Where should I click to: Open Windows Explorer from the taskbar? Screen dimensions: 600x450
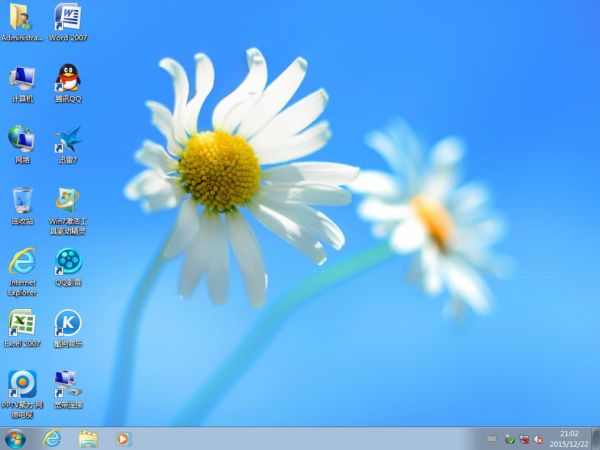(88, 438)
